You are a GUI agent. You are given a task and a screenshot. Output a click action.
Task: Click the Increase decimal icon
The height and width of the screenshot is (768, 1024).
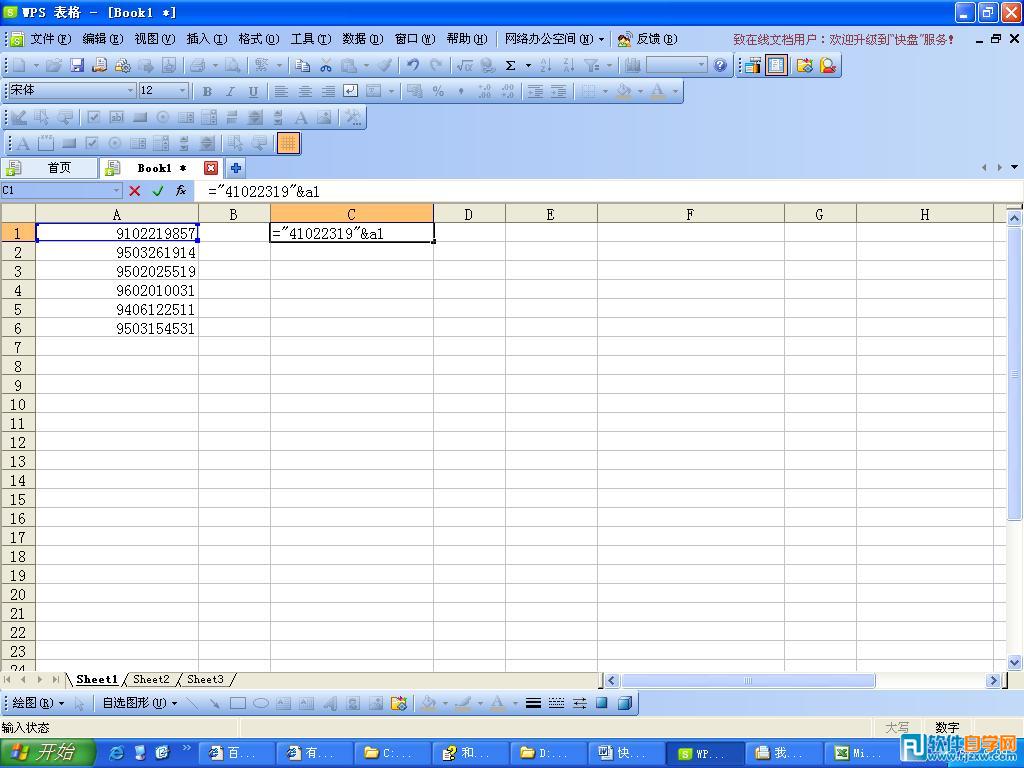tap(485, 91)
